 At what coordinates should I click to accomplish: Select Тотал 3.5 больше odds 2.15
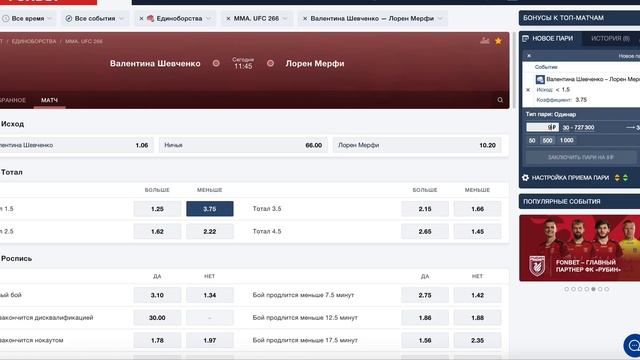point(425,209)
